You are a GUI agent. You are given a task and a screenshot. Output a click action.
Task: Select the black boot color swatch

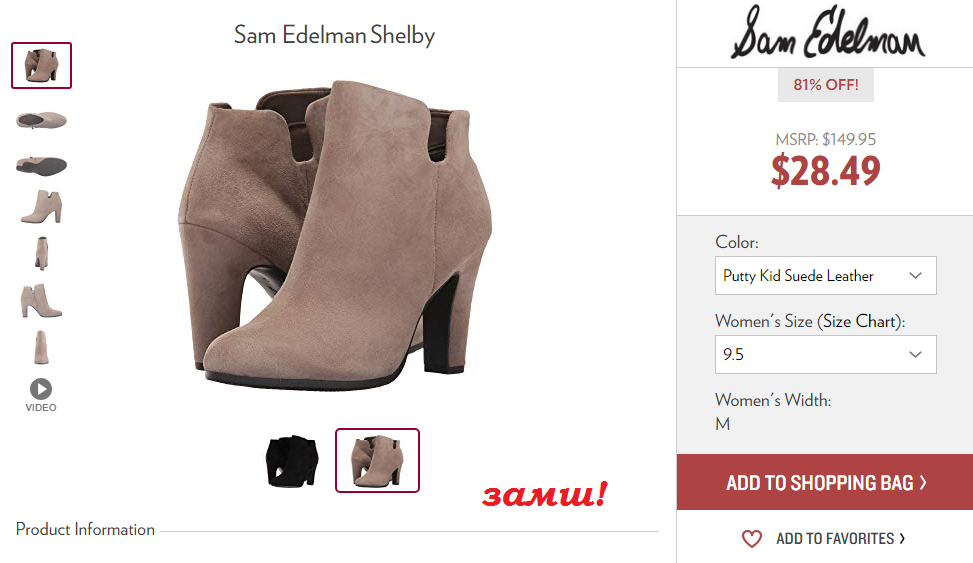(x=292, y=461)
